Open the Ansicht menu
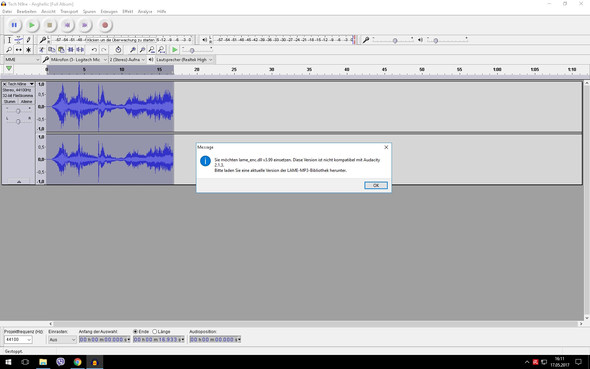 tap(48, 12)
